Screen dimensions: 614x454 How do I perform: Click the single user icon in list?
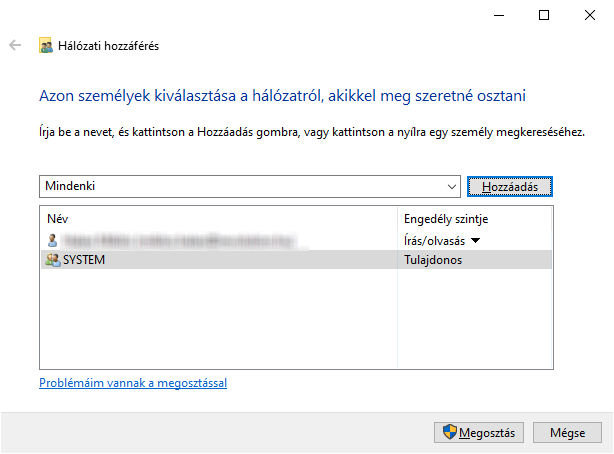tap(52, 241)
